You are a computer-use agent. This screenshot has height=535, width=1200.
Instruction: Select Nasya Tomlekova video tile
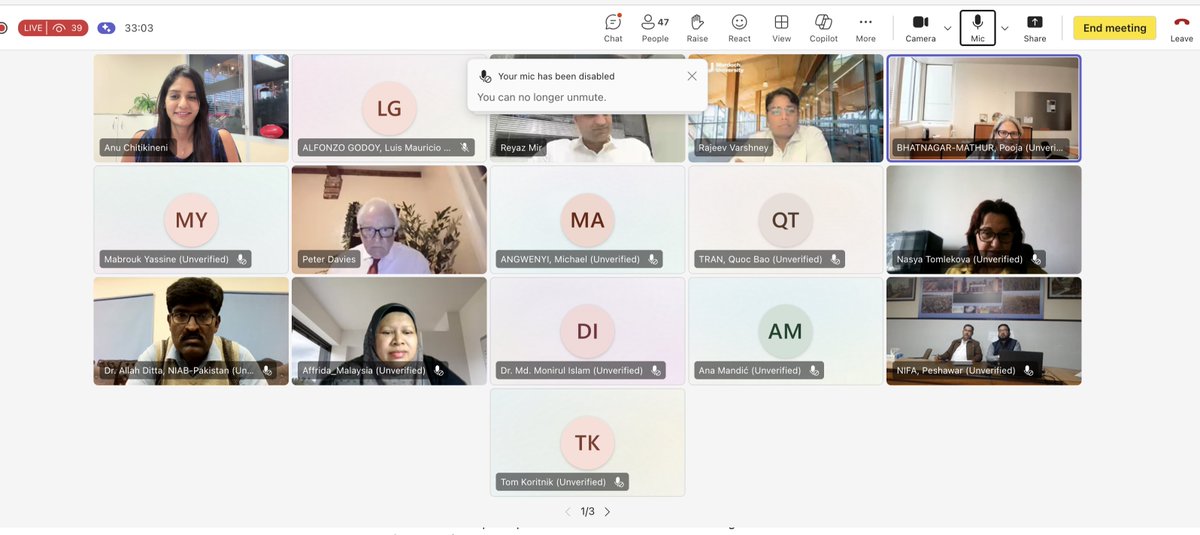click(x=984, y=220)
